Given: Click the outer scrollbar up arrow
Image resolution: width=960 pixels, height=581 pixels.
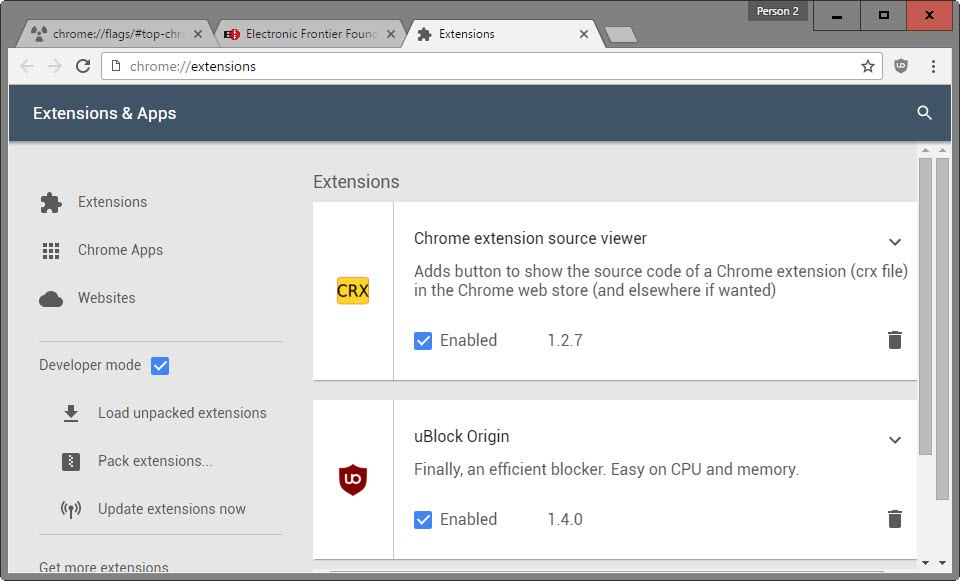Looking at the screenshot, I should (942, 149).
